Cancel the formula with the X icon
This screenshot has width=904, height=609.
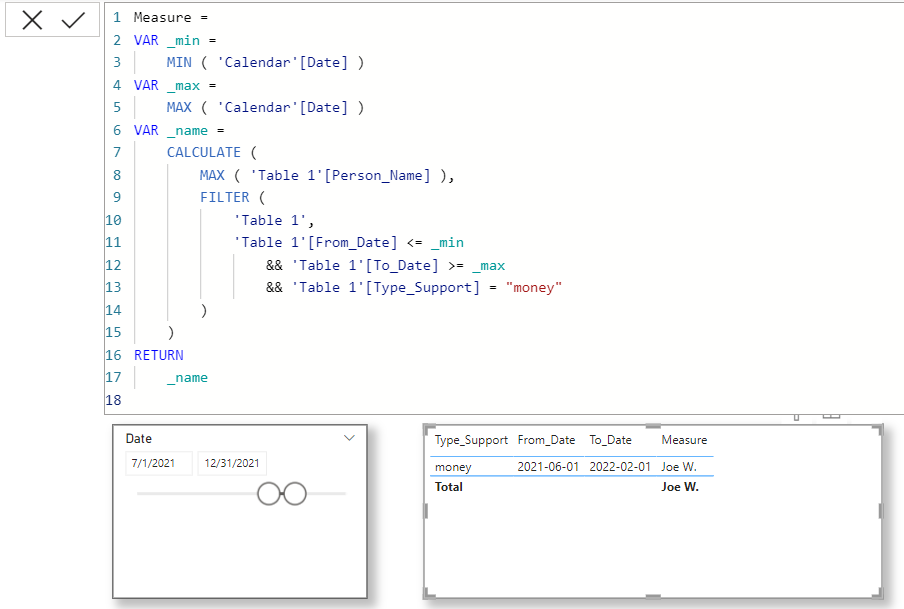coord(32,20)
